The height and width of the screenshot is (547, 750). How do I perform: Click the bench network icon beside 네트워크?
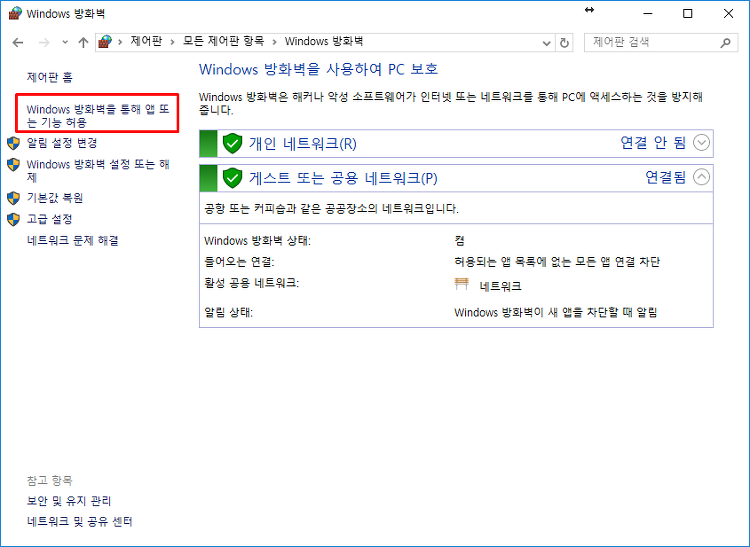pyautogui.click(x=462, y=284)
